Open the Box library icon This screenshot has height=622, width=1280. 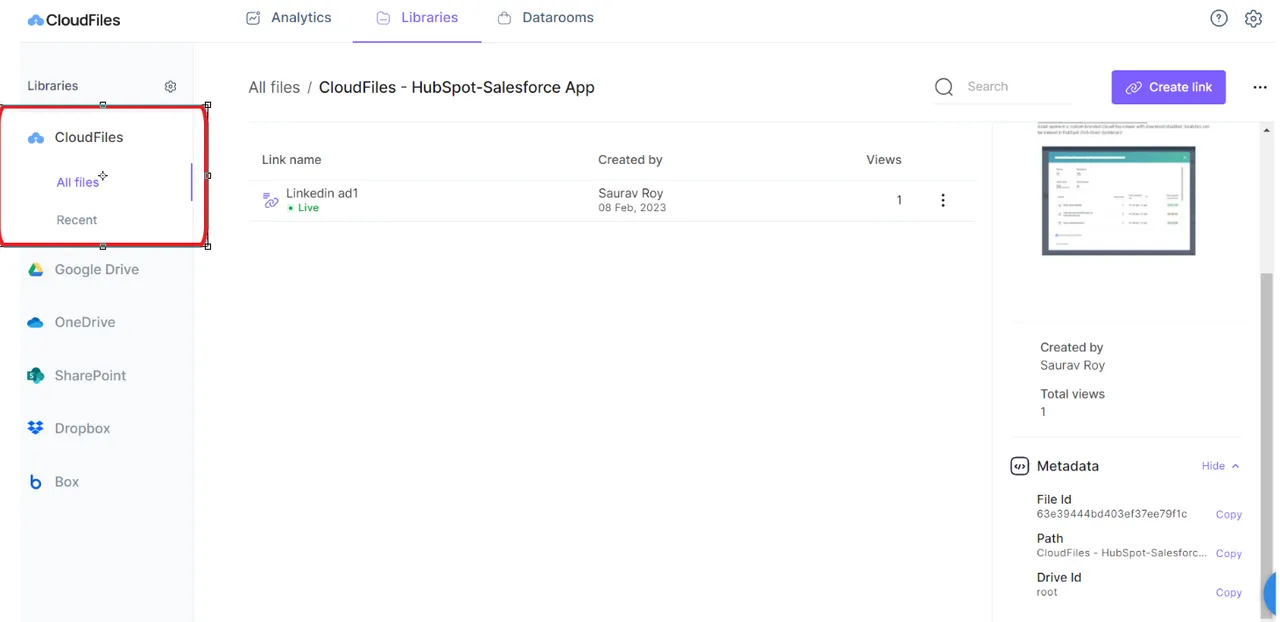coord(35,481)
